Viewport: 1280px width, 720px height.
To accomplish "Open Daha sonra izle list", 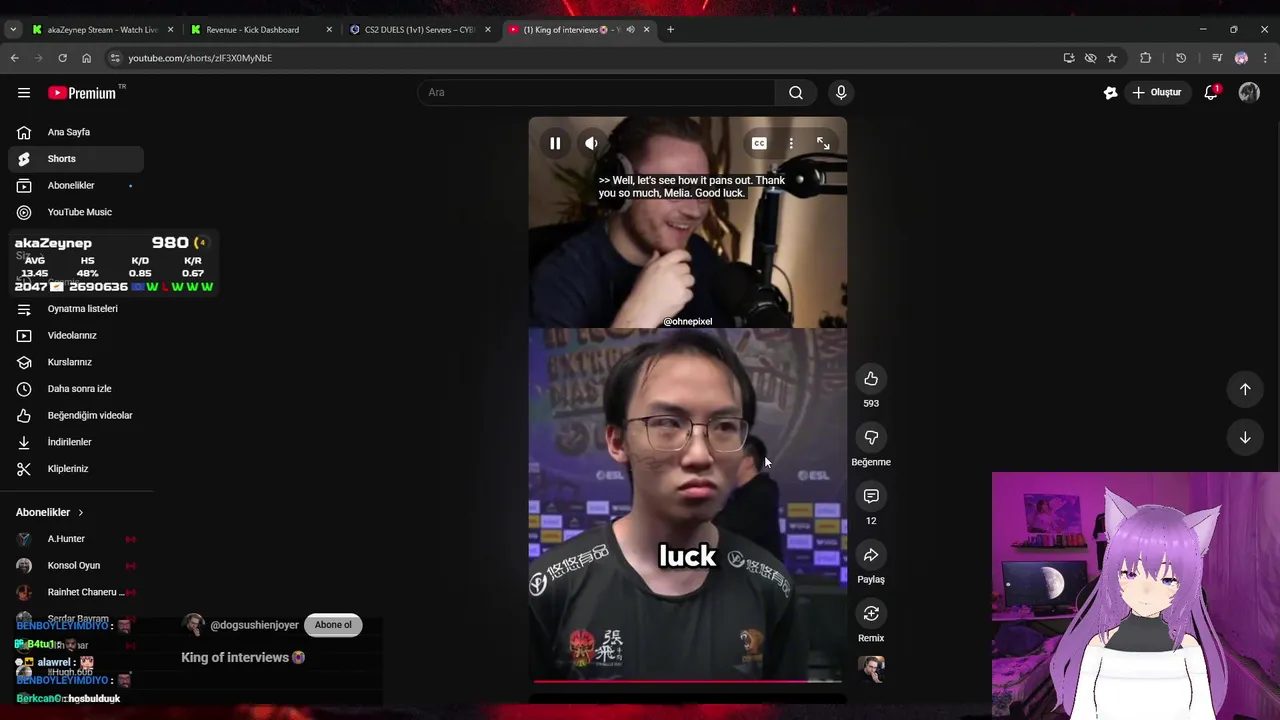I will (76, 389).
